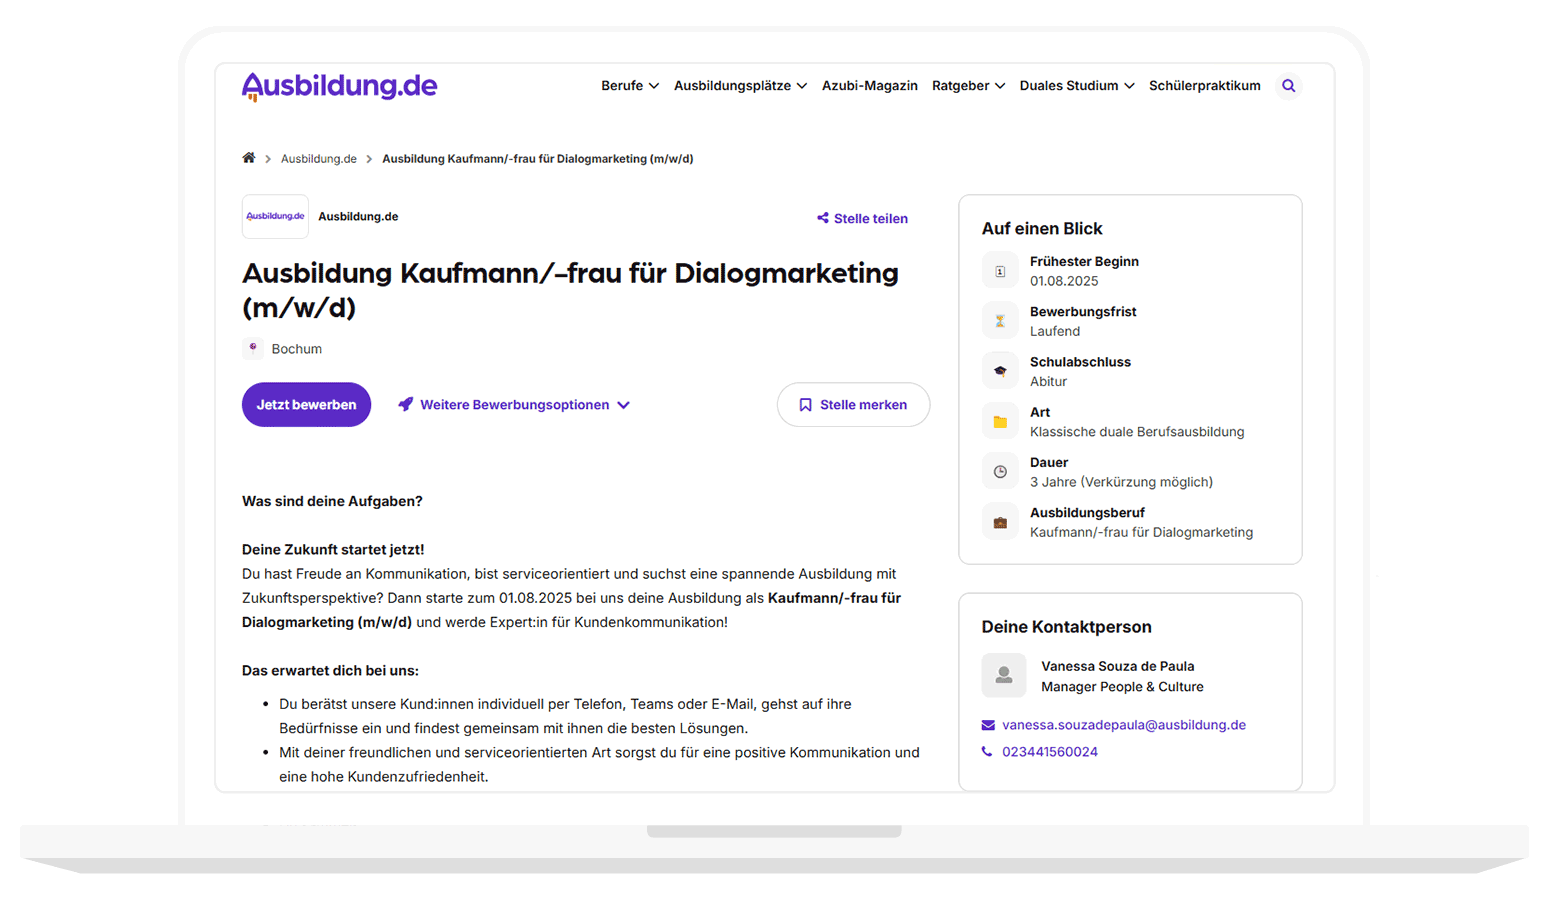Click the phone icon in the contact card
The width and height of the screenshot is (1550, 900).
[x=986, y=751]
